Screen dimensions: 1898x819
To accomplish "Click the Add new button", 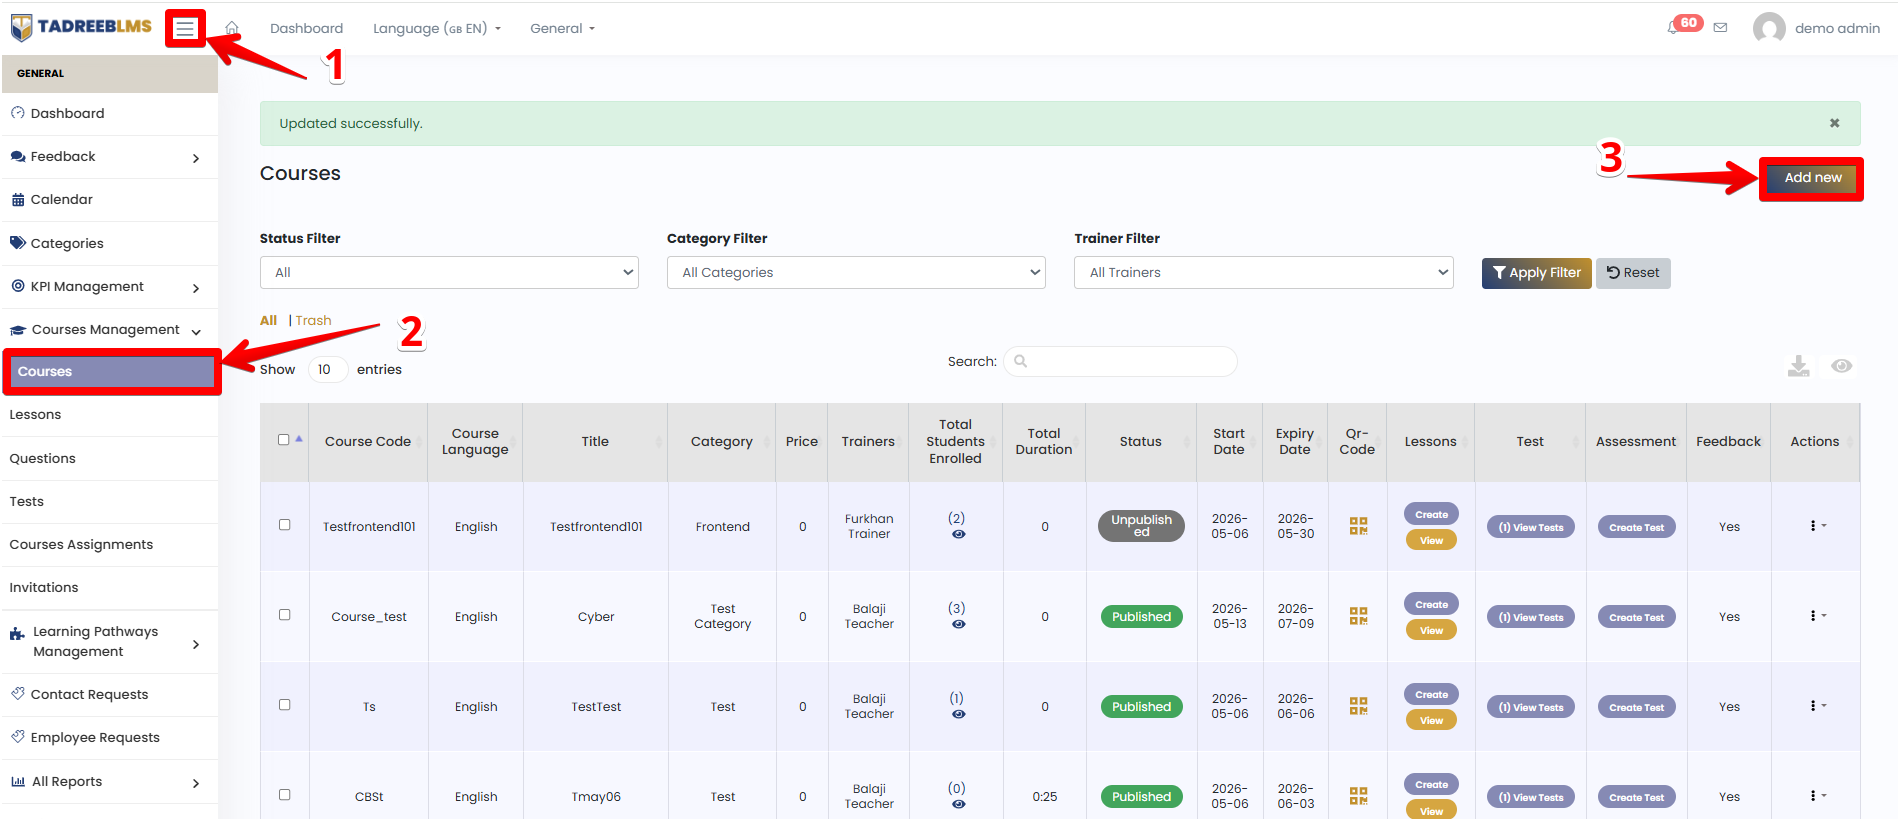I will pos(1812,178).
